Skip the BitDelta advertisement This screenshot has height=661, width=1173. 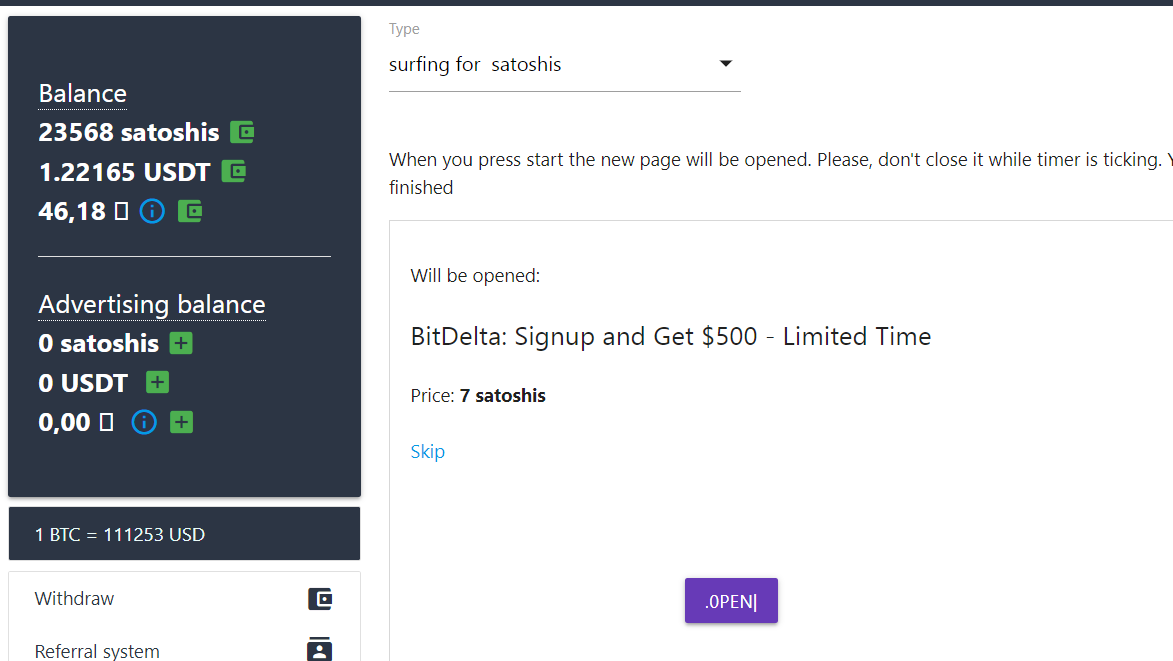pos(427,452)
